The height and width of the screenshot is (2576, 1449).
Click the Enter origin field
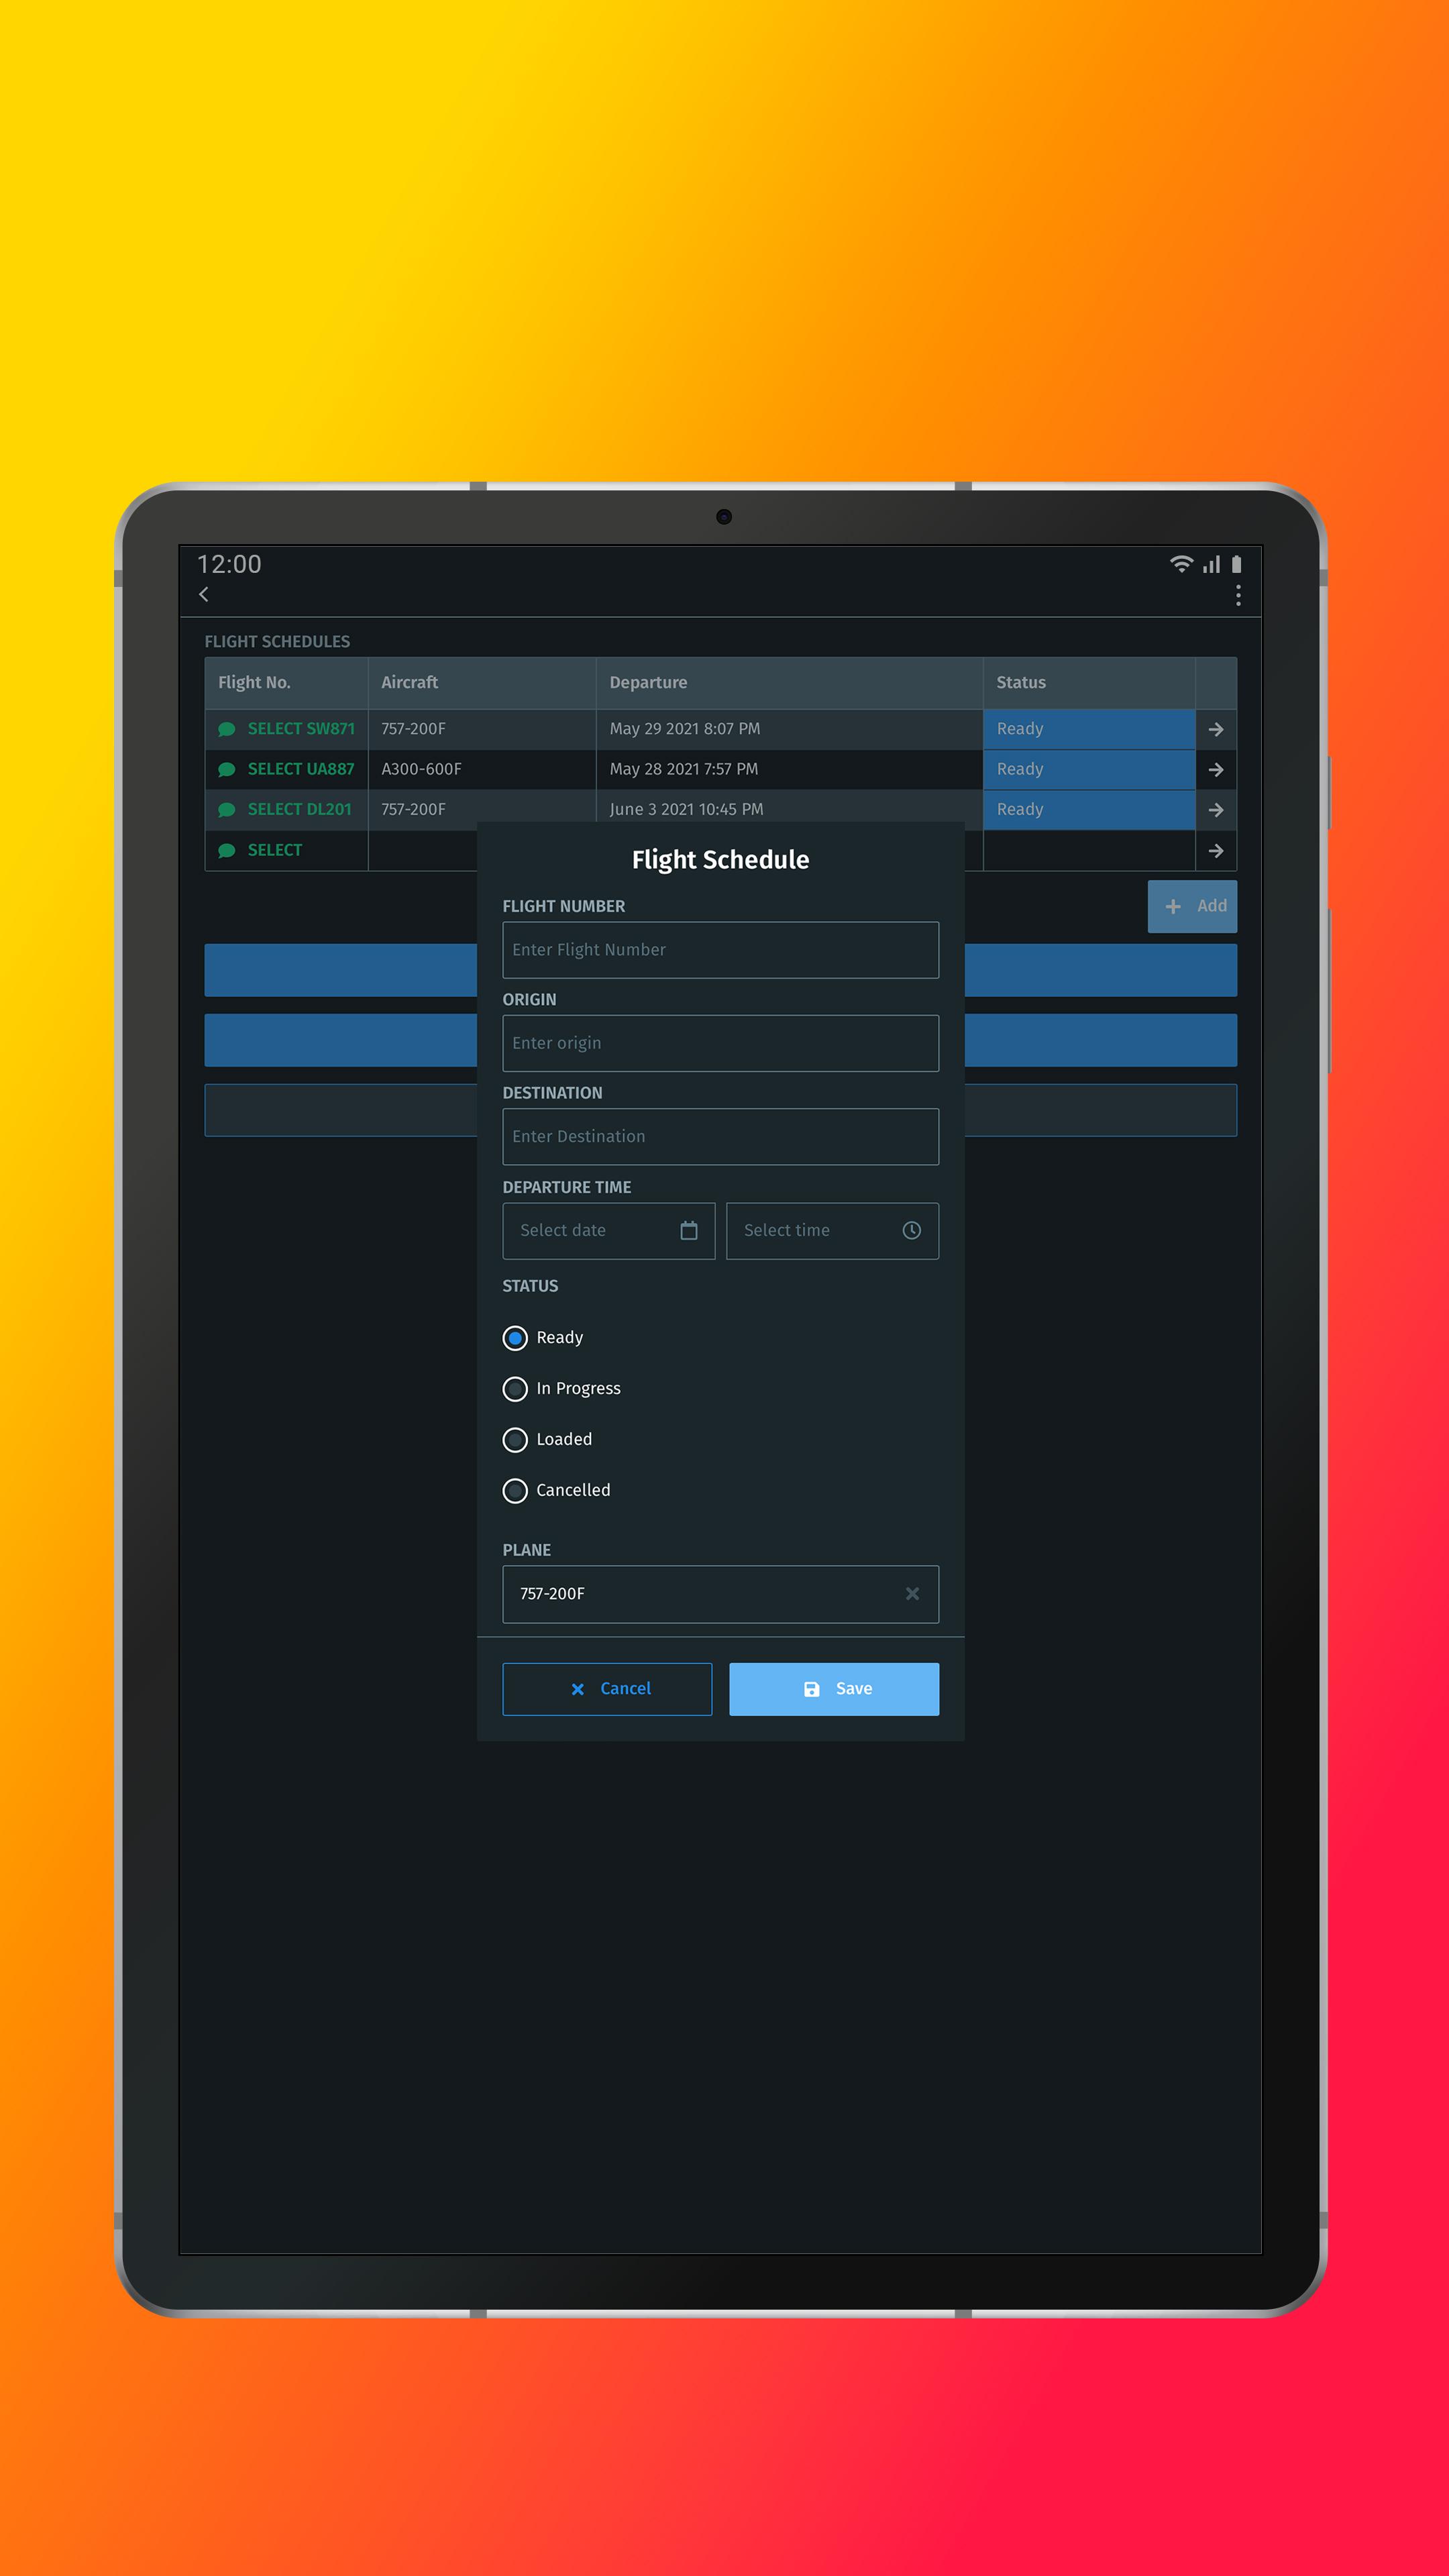720,1043
